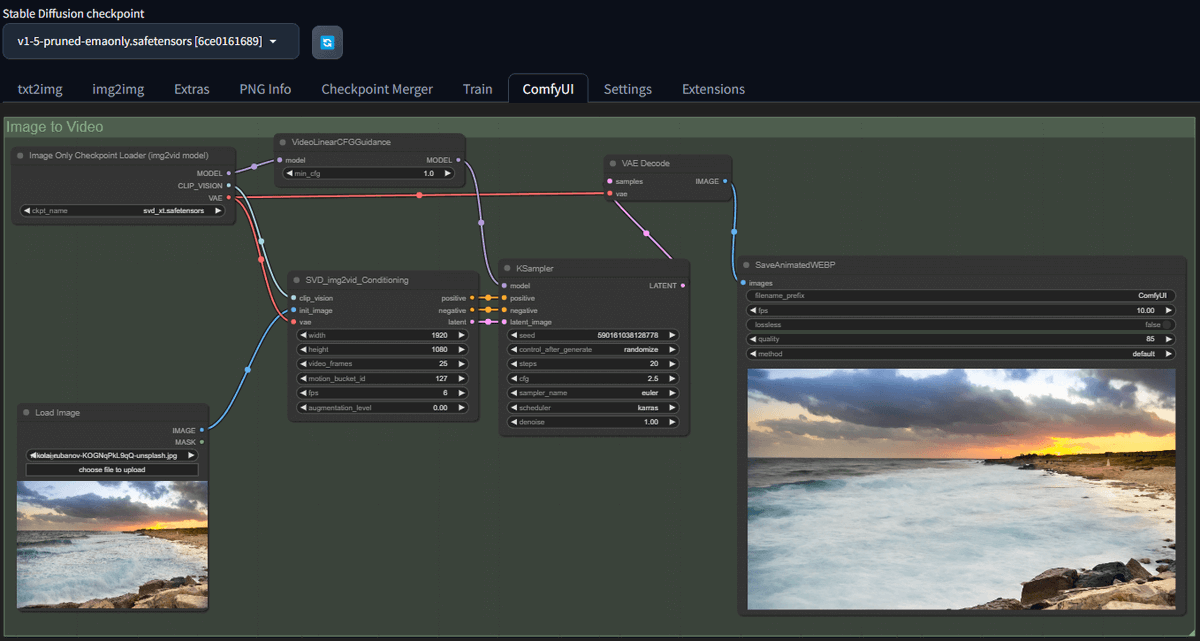Collapse the SVD_img2vid_Conditioning node circle
This screenshot has width=1200, height=641.
pos(296,280)
